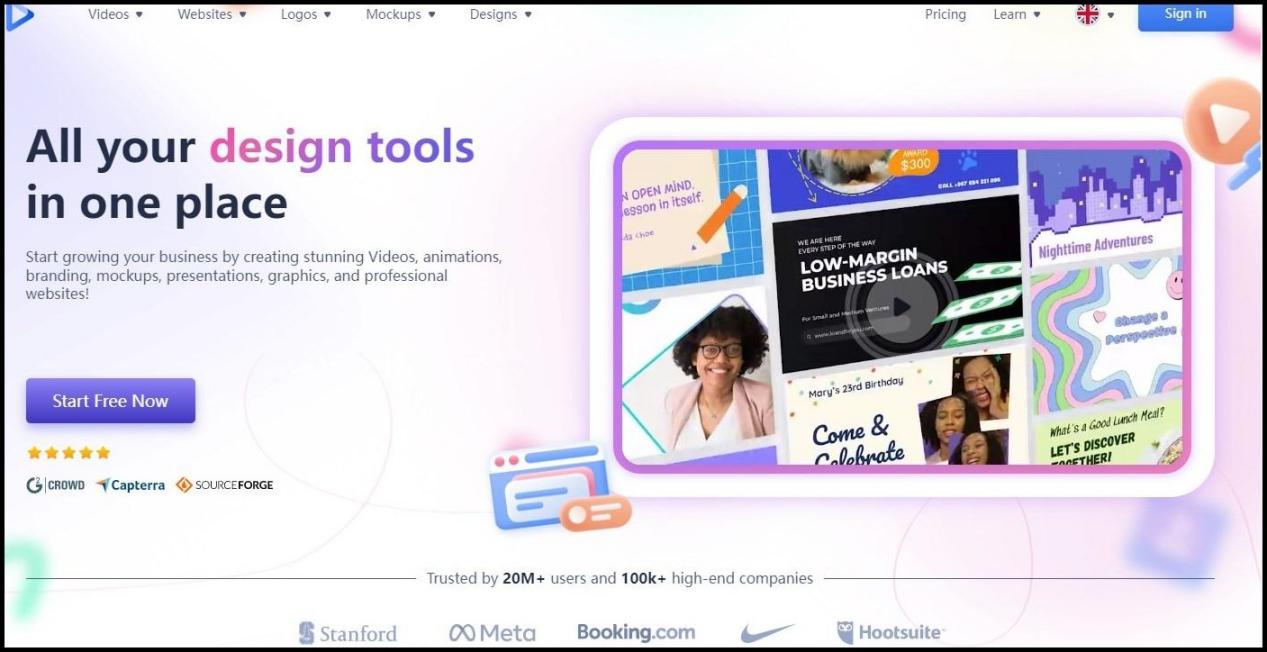Open the Logos menu
The width and height of the screenshot is (1267, 652).
306,14
